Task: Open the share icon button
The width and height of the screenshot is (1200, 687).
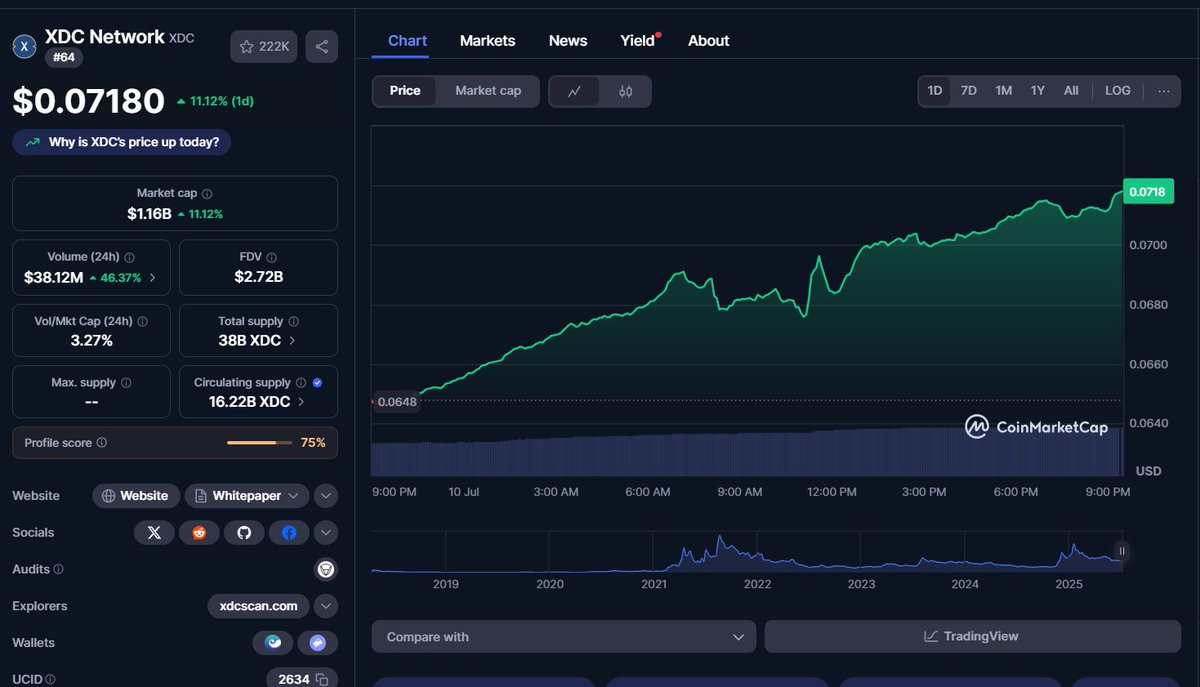Action: coord(322,46)
